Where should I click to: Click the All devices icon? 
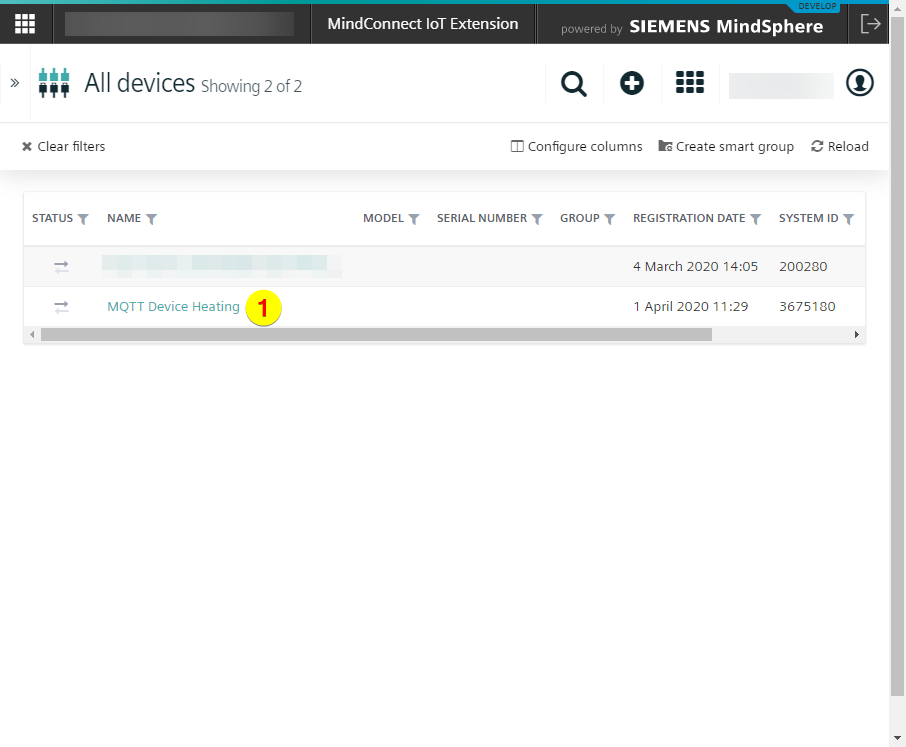click(x=54, y=83)
